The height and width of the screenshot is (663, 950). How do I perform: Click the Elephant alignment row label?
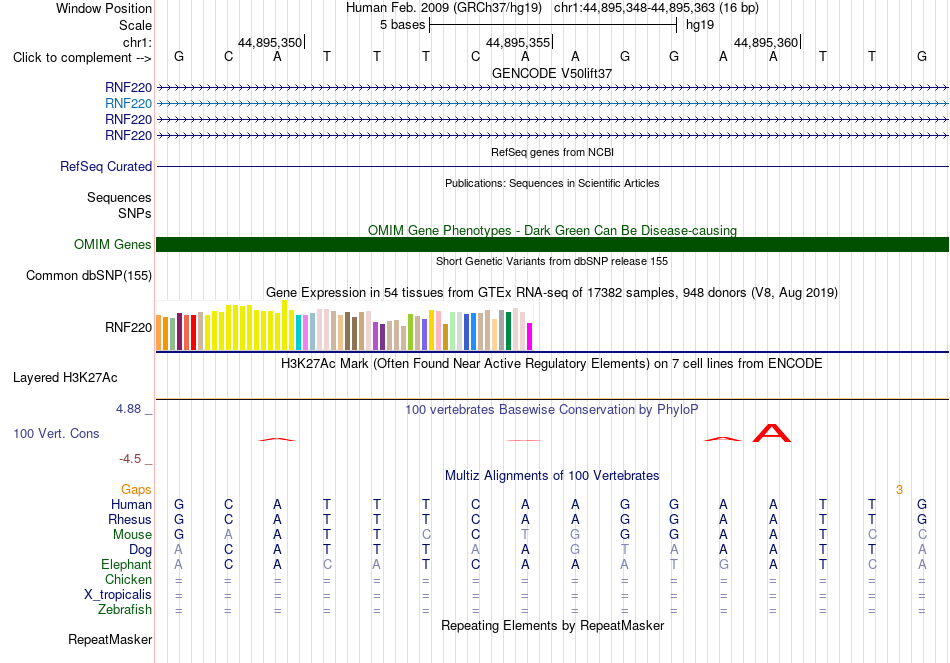pos(127,565)
